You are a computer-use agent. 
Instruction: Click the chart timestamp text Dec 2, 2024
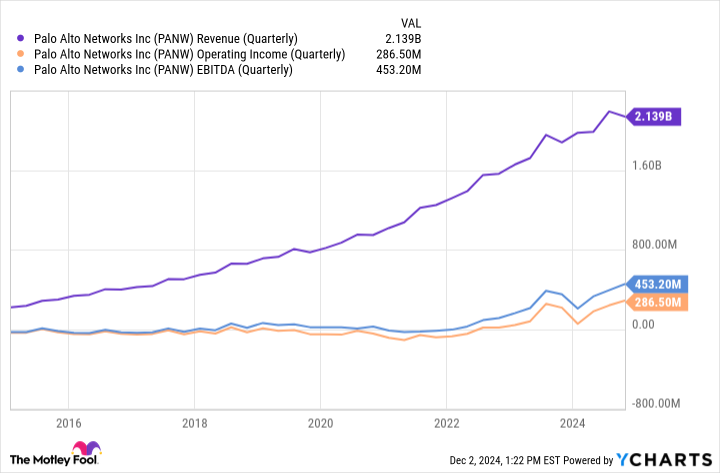point(475,460)
